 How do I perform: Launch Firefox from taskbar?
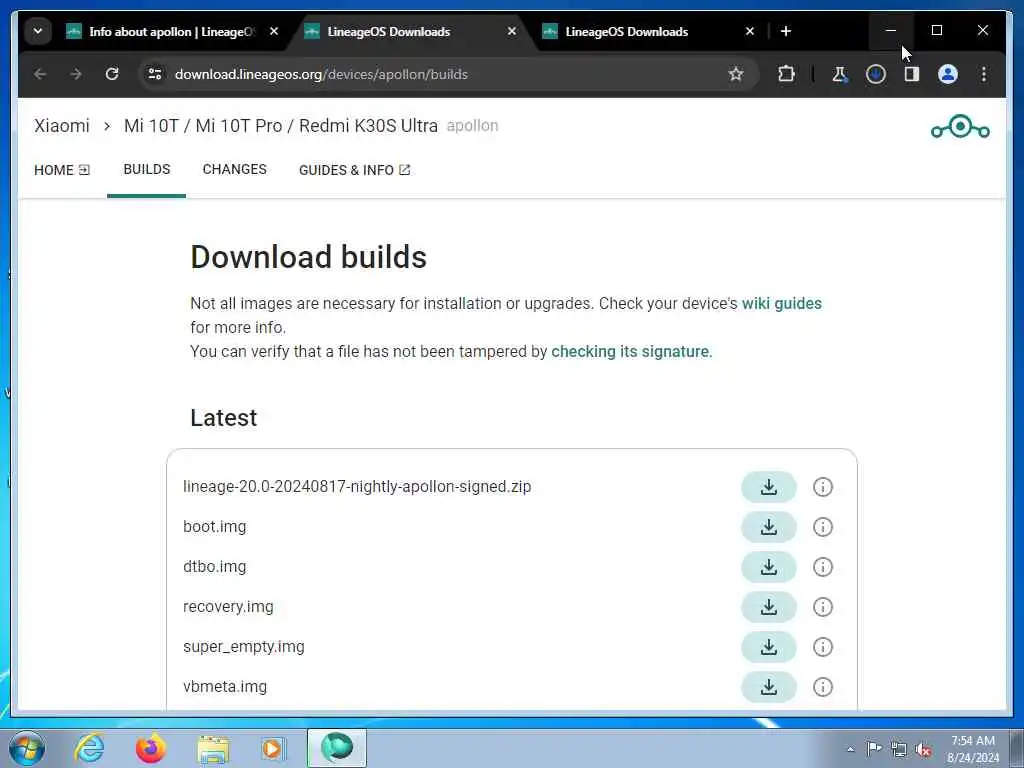[150, 749]
